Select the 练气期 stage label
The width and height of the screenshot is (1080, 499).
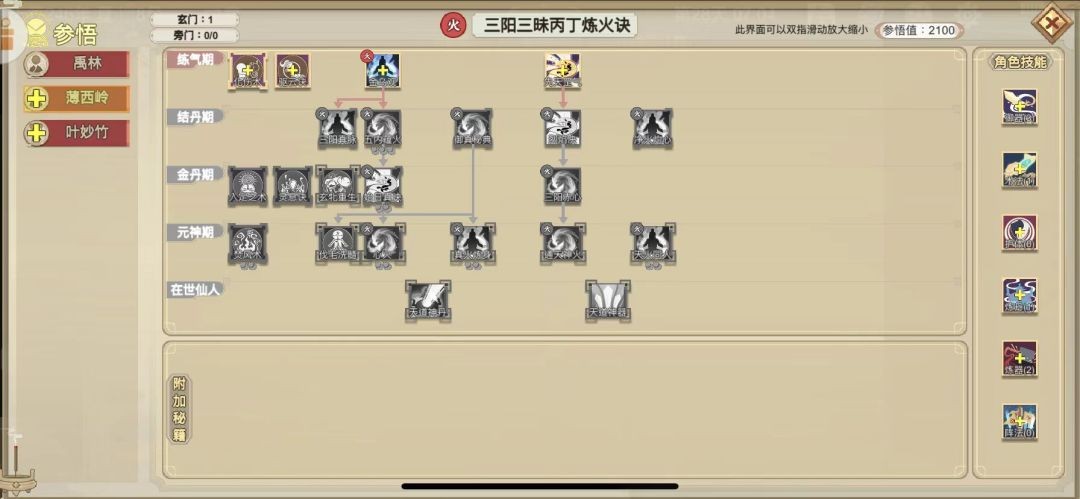coord(194,59)
